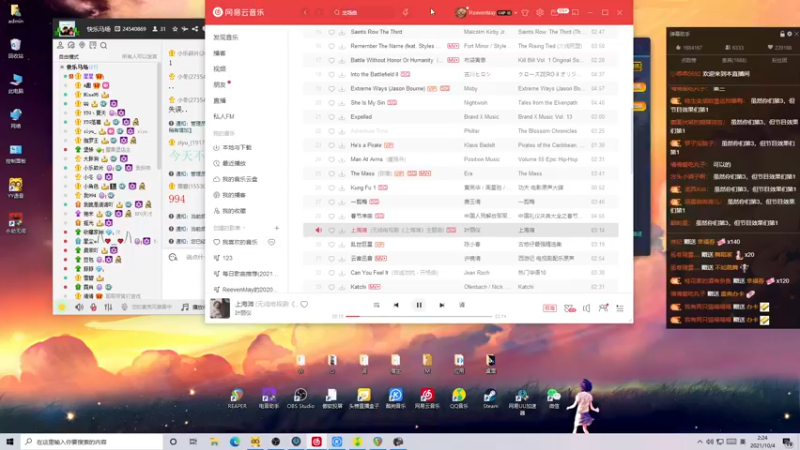The height and width of the screenshot is (450, 800).
Task: Open the 视频 sidebar tab
Action: tap(219, 69)
